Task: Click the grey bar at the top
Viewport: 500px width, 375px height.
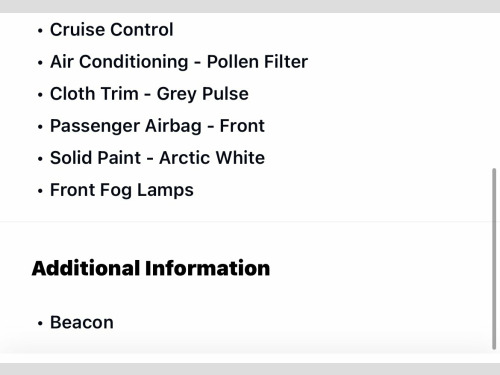Action: pos(250,6)
